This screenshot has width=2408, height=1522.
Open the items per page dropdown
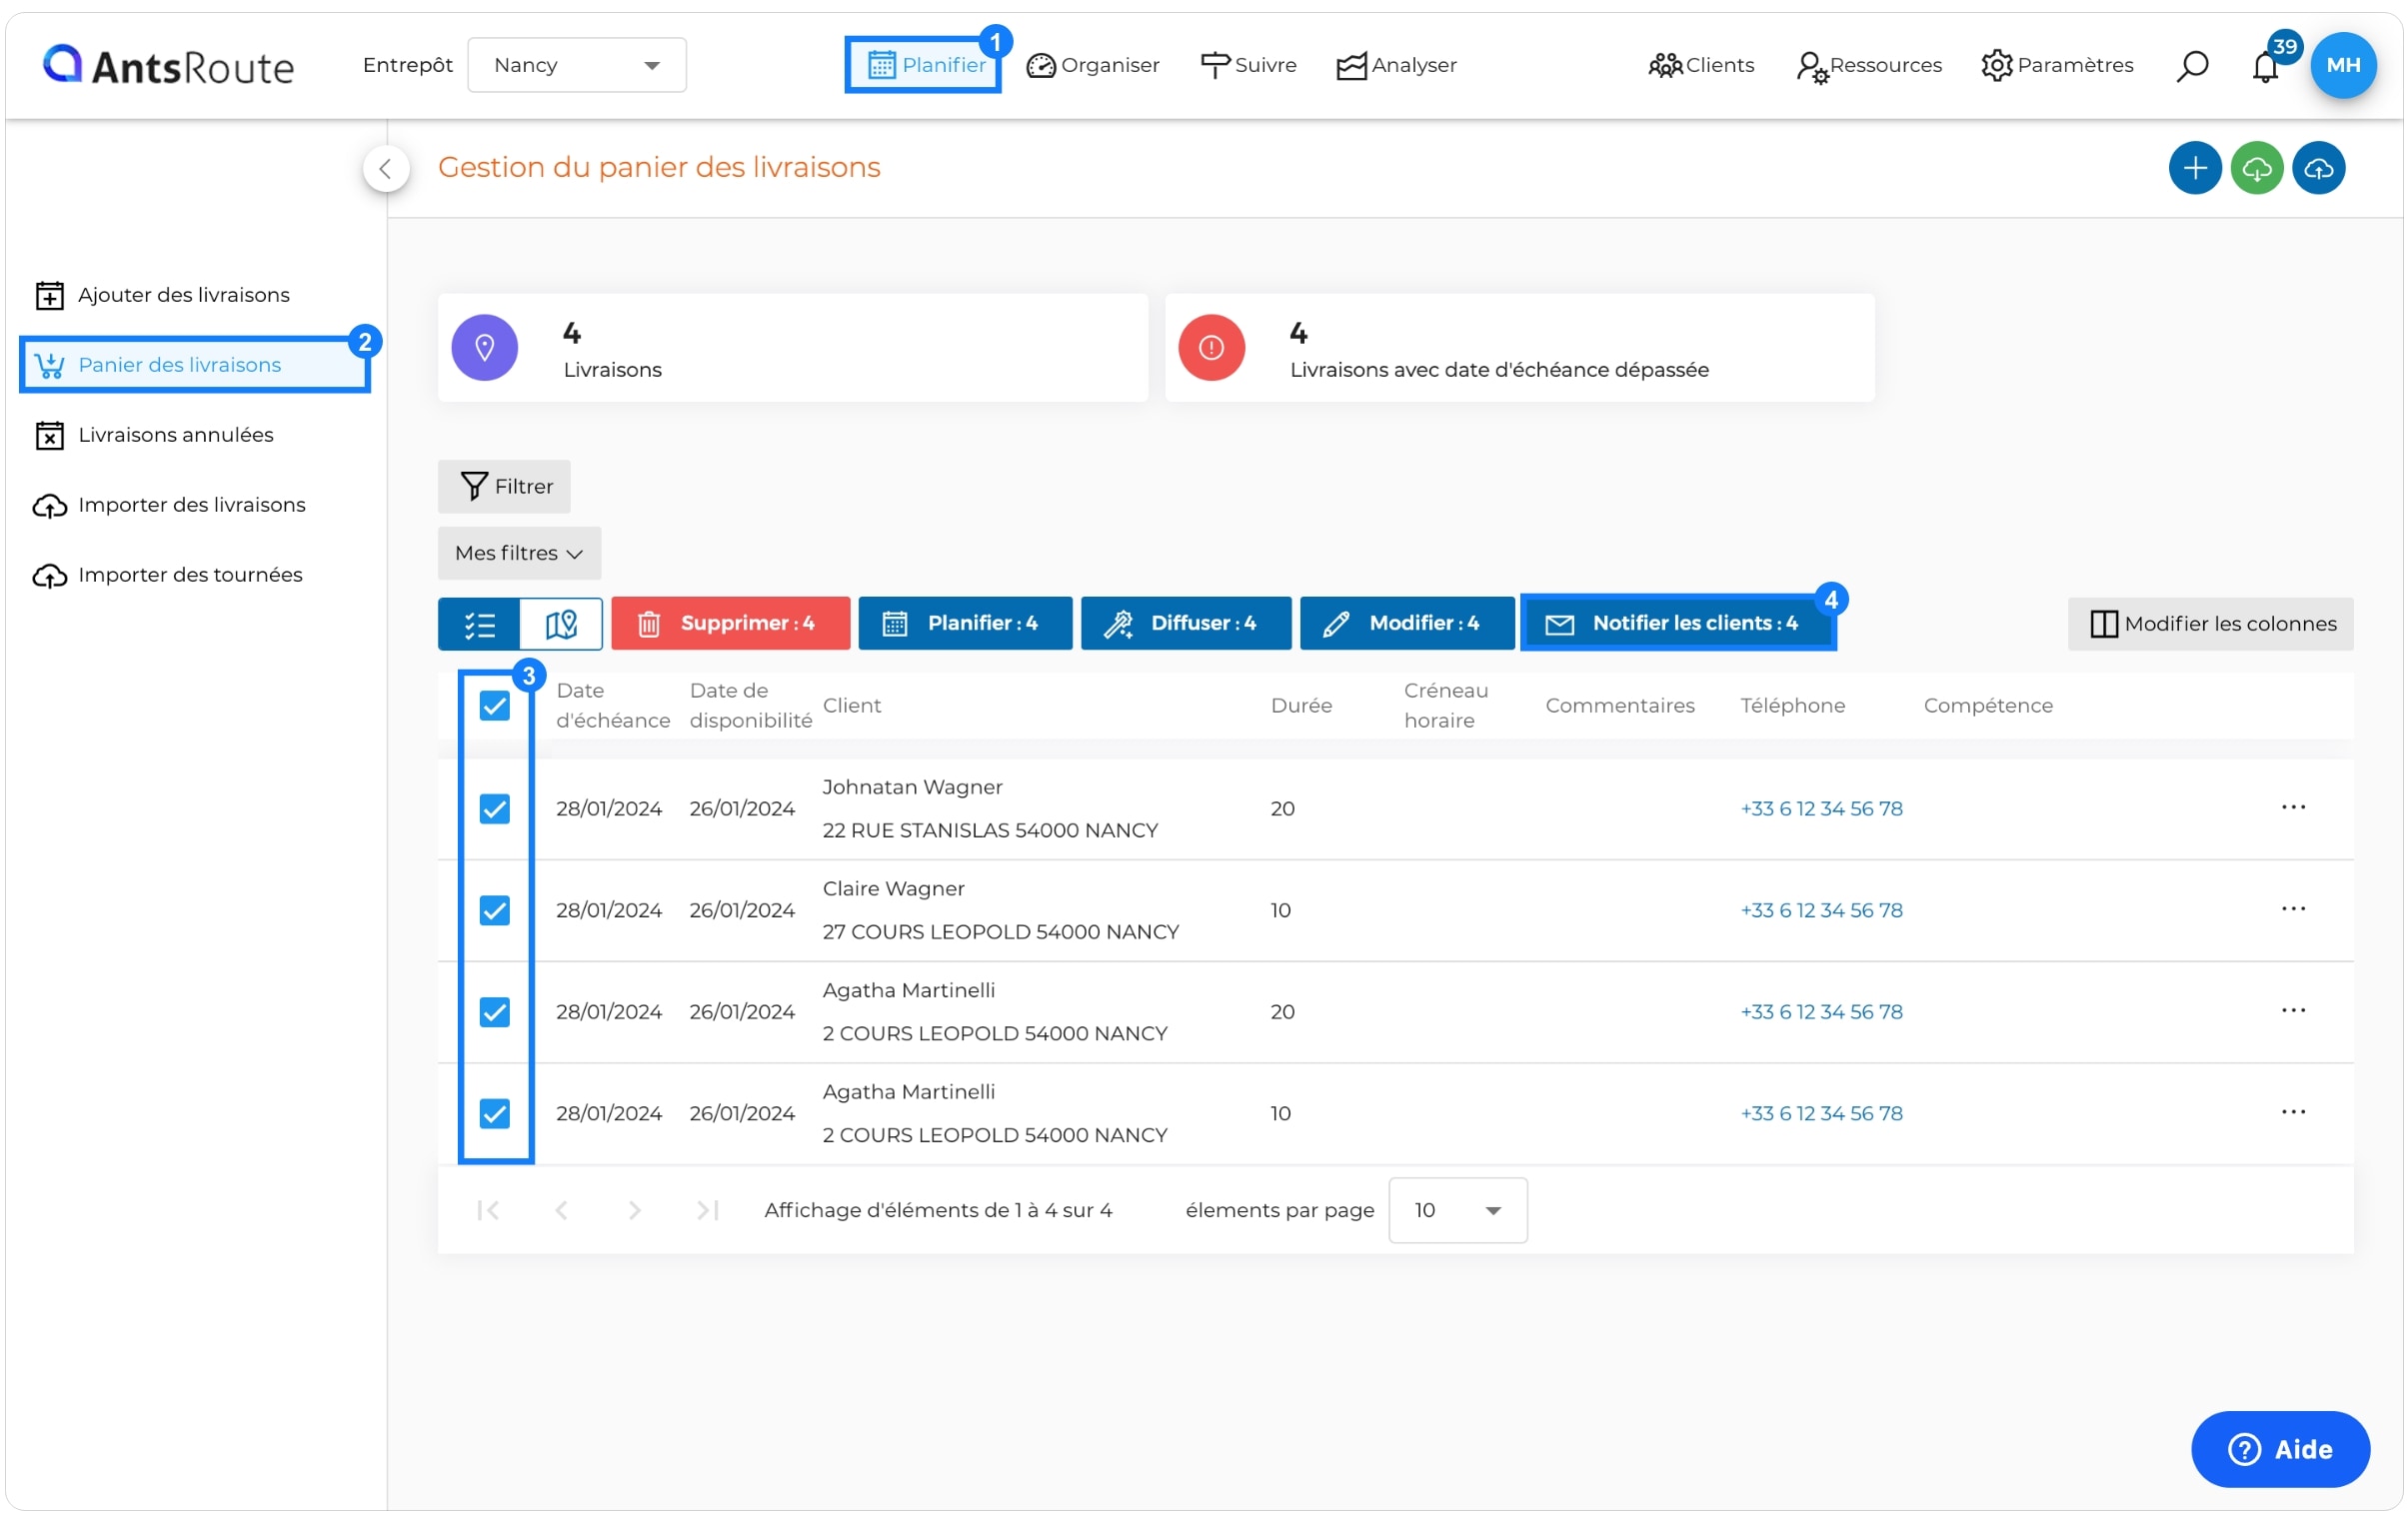(1457, 1210)
